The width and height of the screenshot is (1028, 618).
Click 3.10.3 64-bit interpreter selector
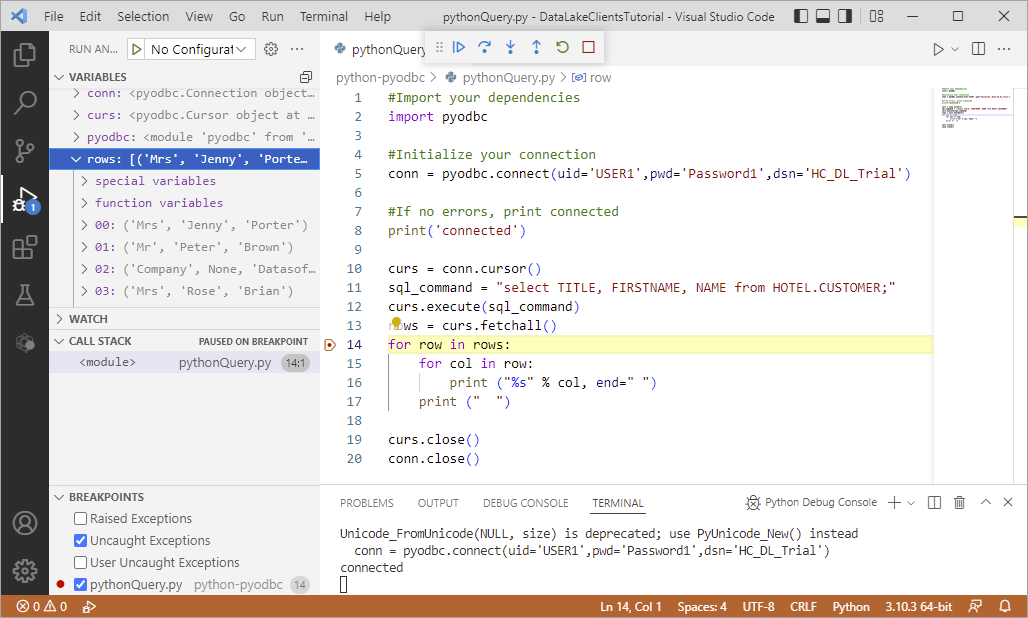(x=919, y=606)
